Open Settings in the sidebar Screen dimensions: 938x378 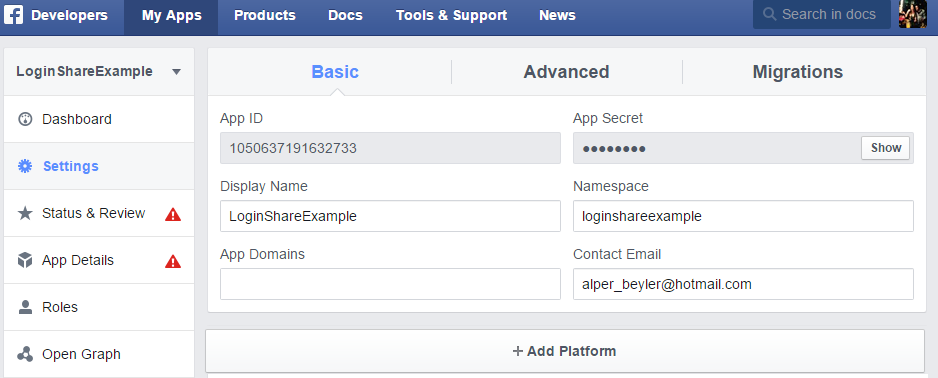99,166
